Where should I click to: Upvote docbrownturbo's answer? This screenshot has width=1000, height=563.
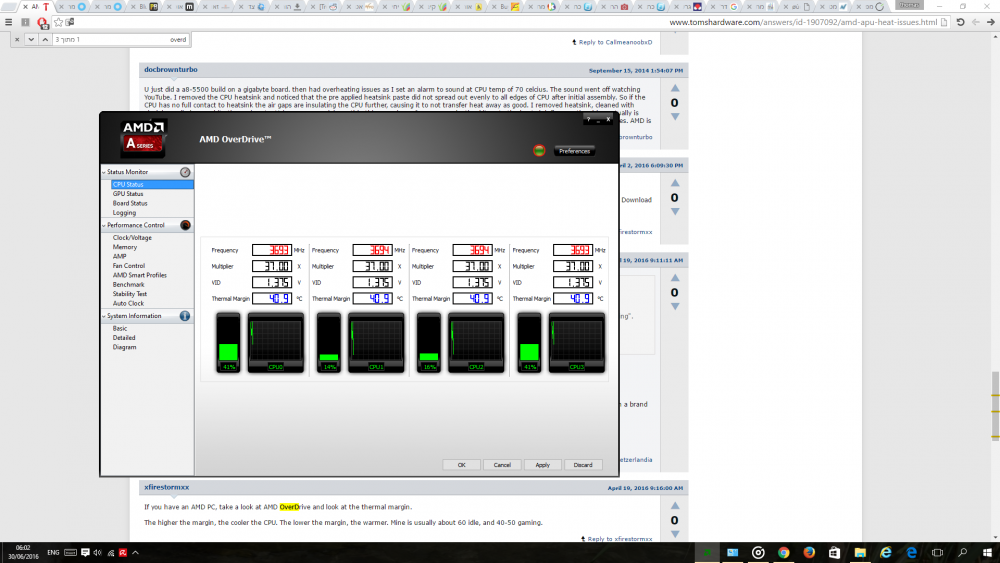(675, 88)
